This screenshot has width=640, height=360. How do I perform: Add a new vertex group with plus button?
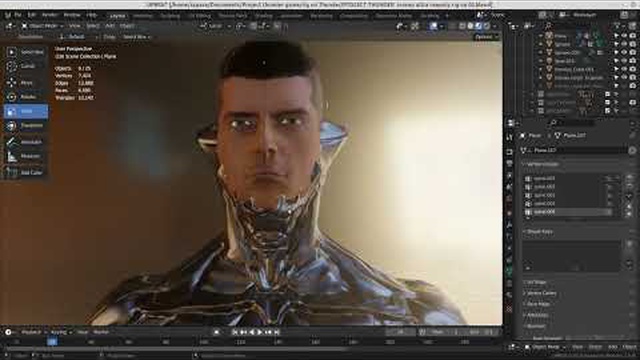click(630, 178)
